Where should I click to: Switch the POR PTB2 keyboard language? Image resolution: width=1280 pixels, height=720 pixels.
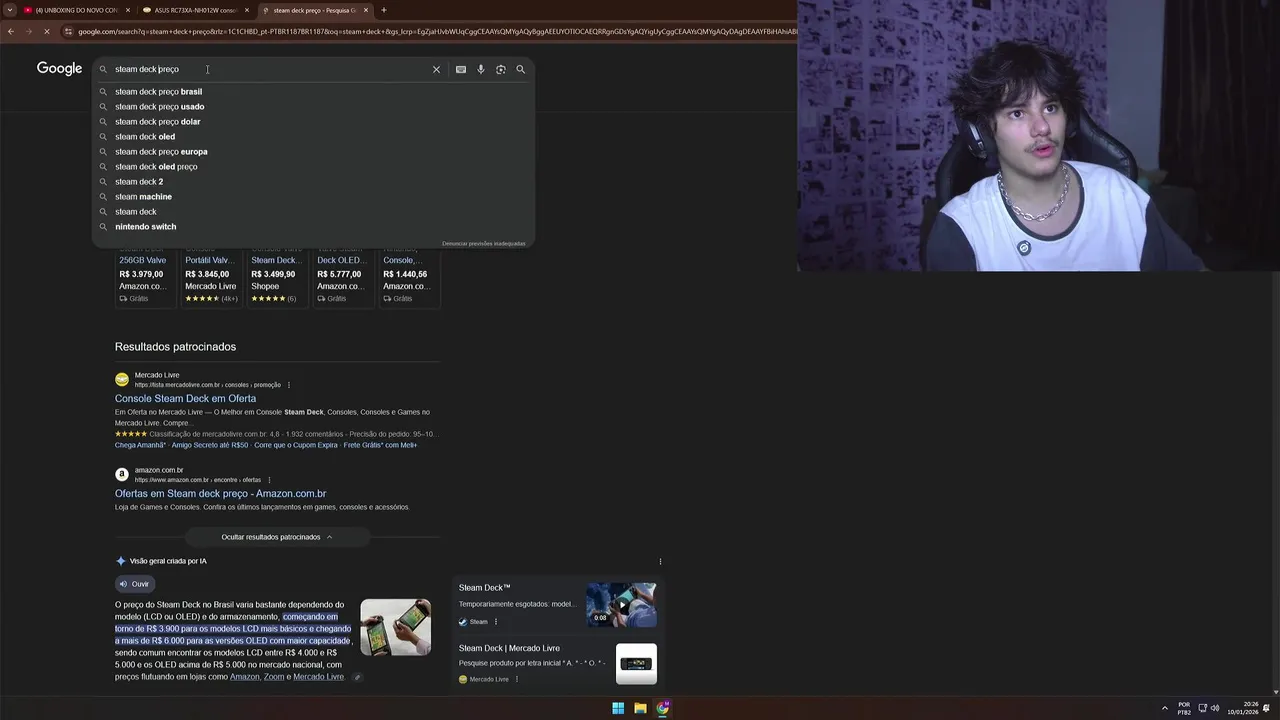1184,708
